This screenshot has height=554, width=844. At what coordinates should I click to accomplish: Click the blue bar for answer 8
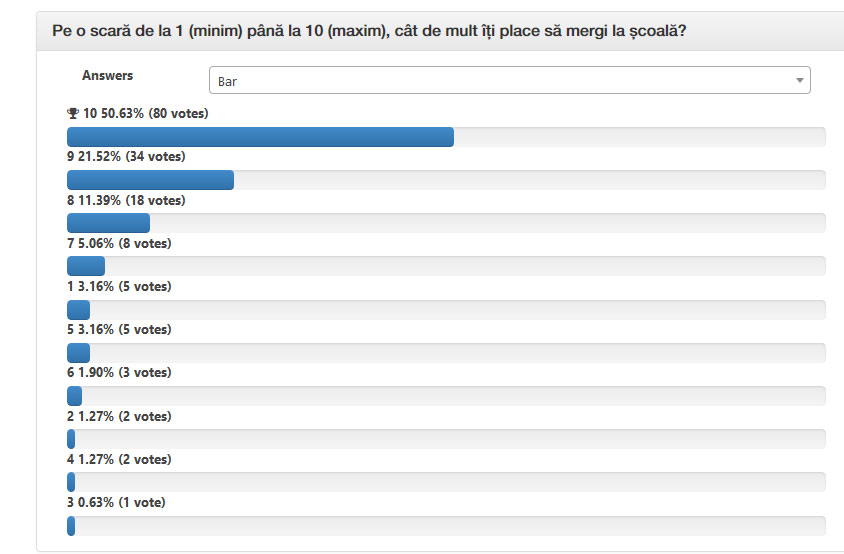tap(108, 223)
